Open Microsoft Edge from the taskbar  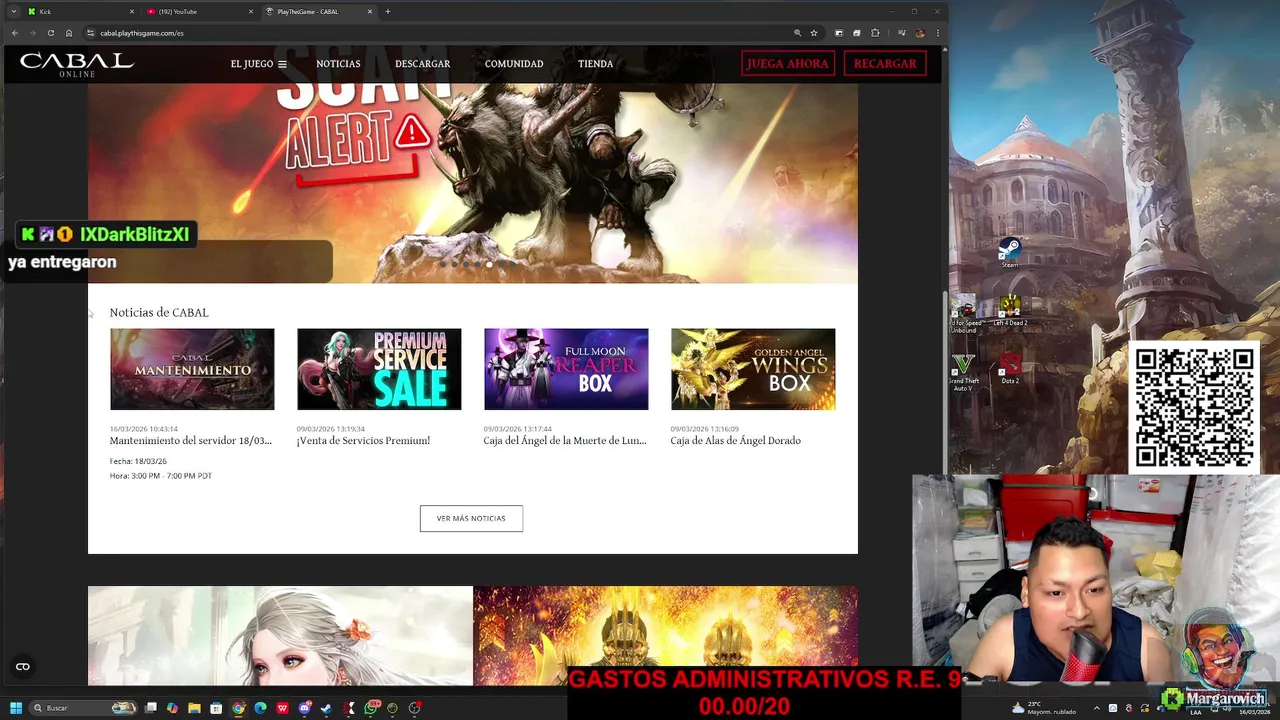pyautogui.click(x=260, y=708)
